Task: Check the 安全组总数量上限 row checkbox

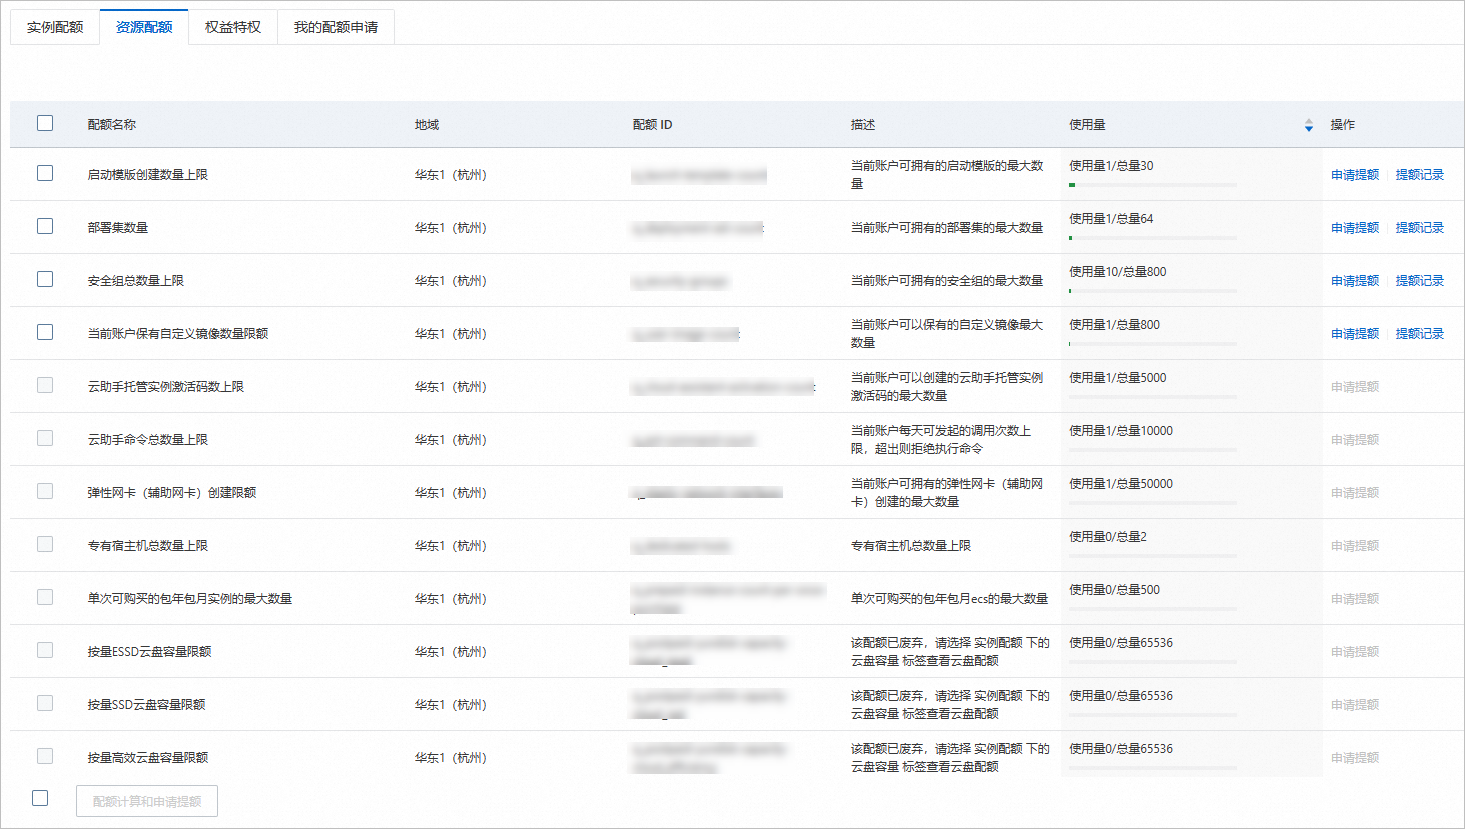Action: (45, 279)
